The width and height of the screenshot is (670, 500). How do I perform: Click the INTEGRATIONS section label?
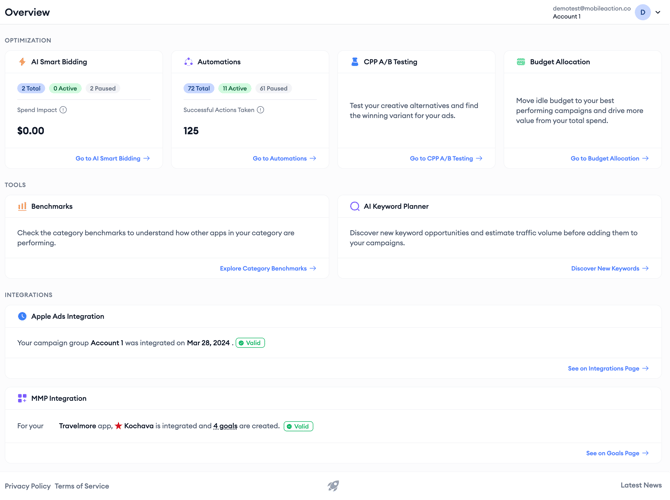point(29,295)
